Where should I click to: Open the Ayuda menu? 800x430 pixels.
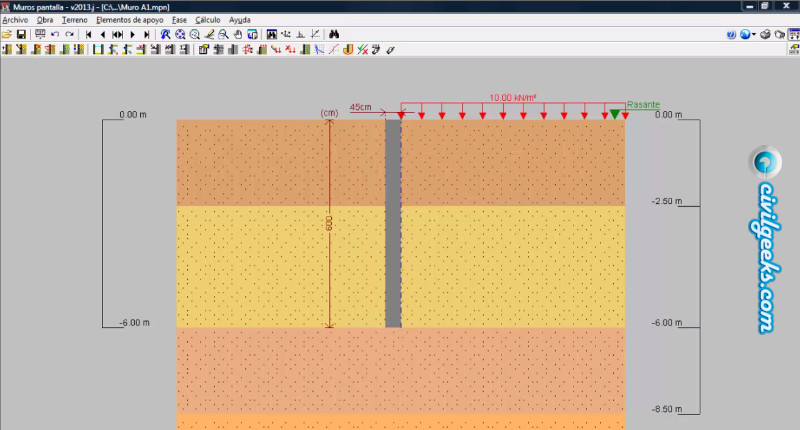point(240,20)
